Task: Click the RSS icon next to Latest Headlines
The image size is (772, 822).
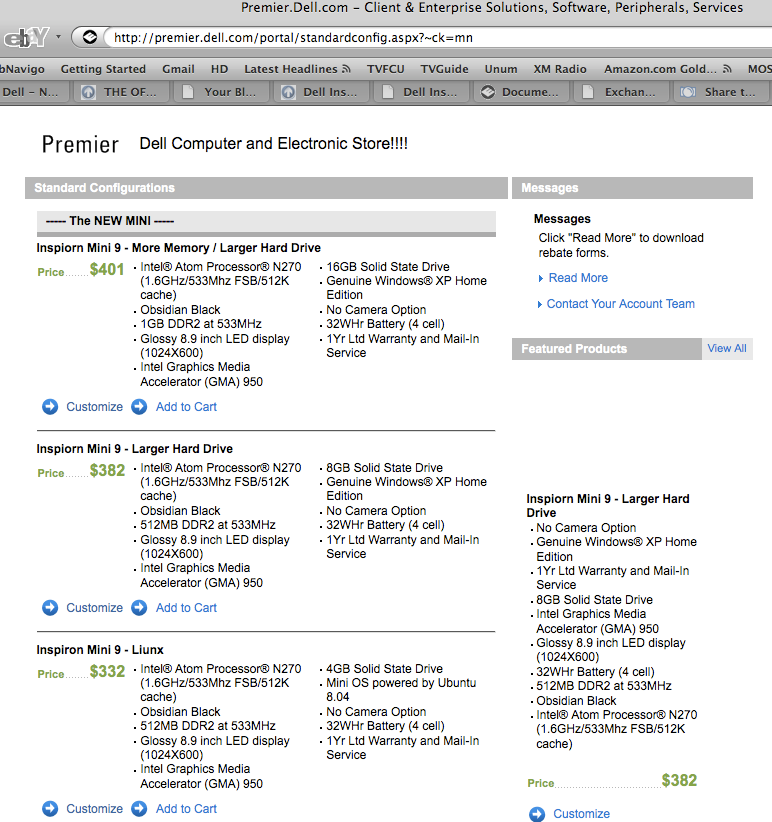Action: tap(346, 69)
